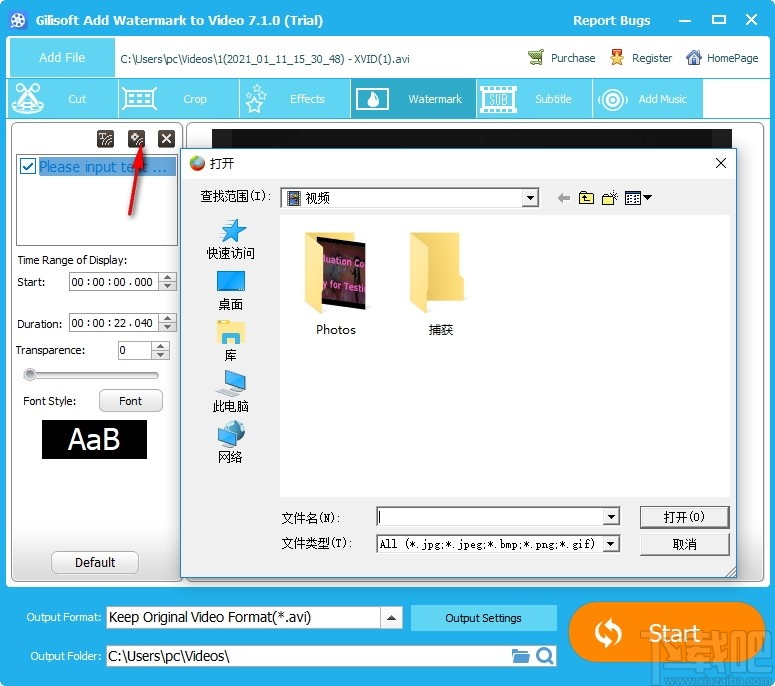Open the view menu icon in dialog
The width and height of the screenshot is (775, 686).
(x=638, y=198)
